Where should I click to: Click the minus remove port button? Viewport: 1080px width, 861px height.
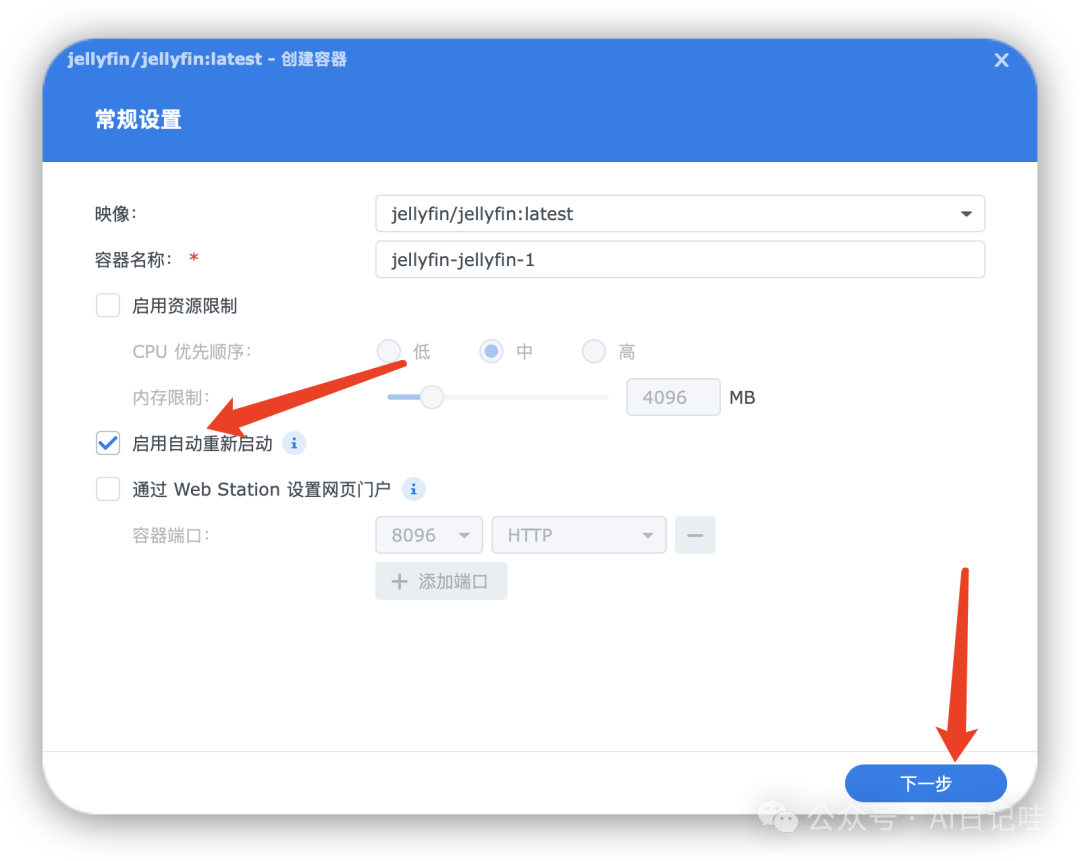695,535
